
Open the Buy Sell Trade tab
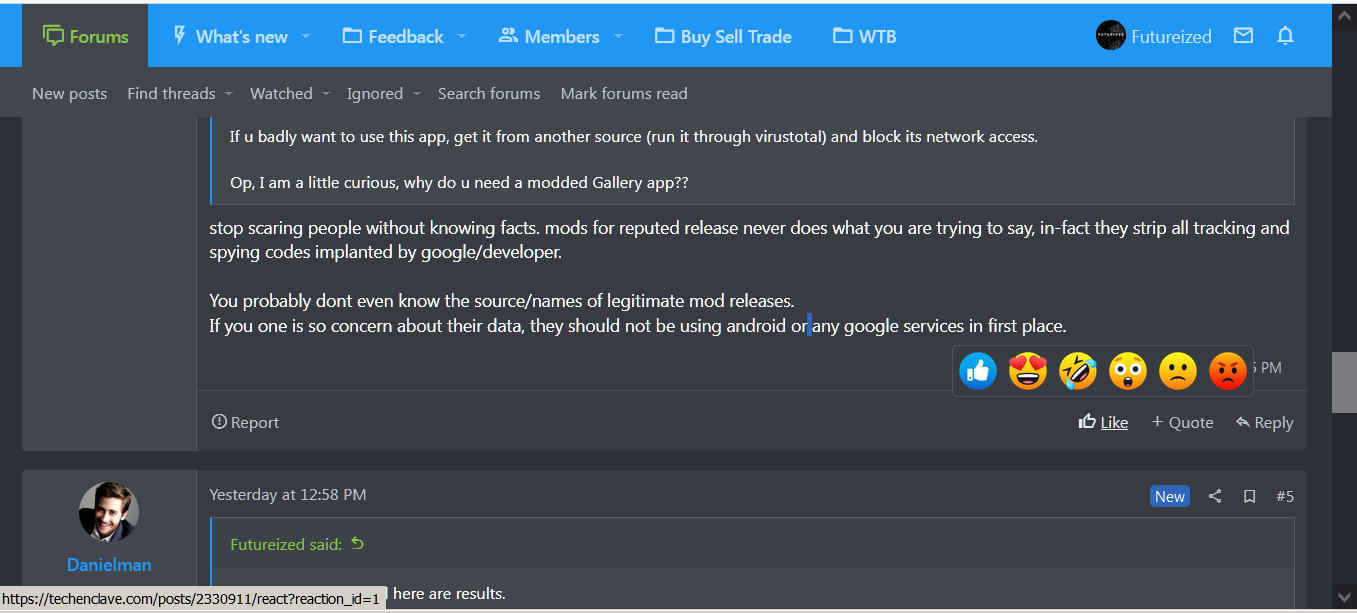click(x=723, y=36)
